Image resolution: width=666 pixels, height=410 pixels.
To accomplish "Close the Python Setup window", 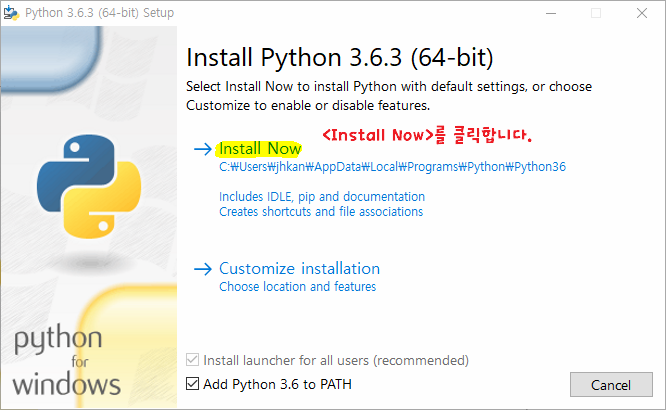I will tap(642, 13).
